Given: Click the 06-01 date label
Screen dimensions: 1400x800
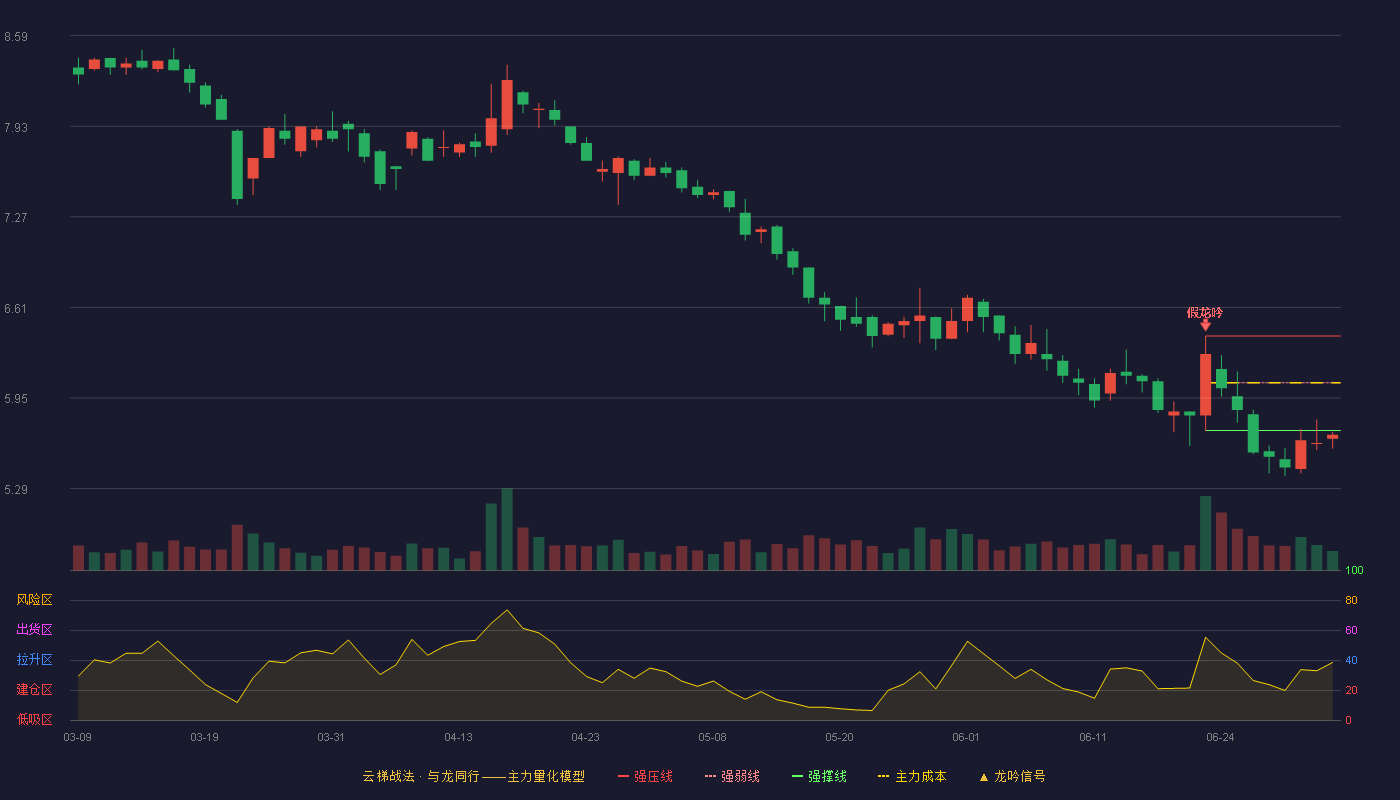Looking at the screenshot, I should pos(966,737).
